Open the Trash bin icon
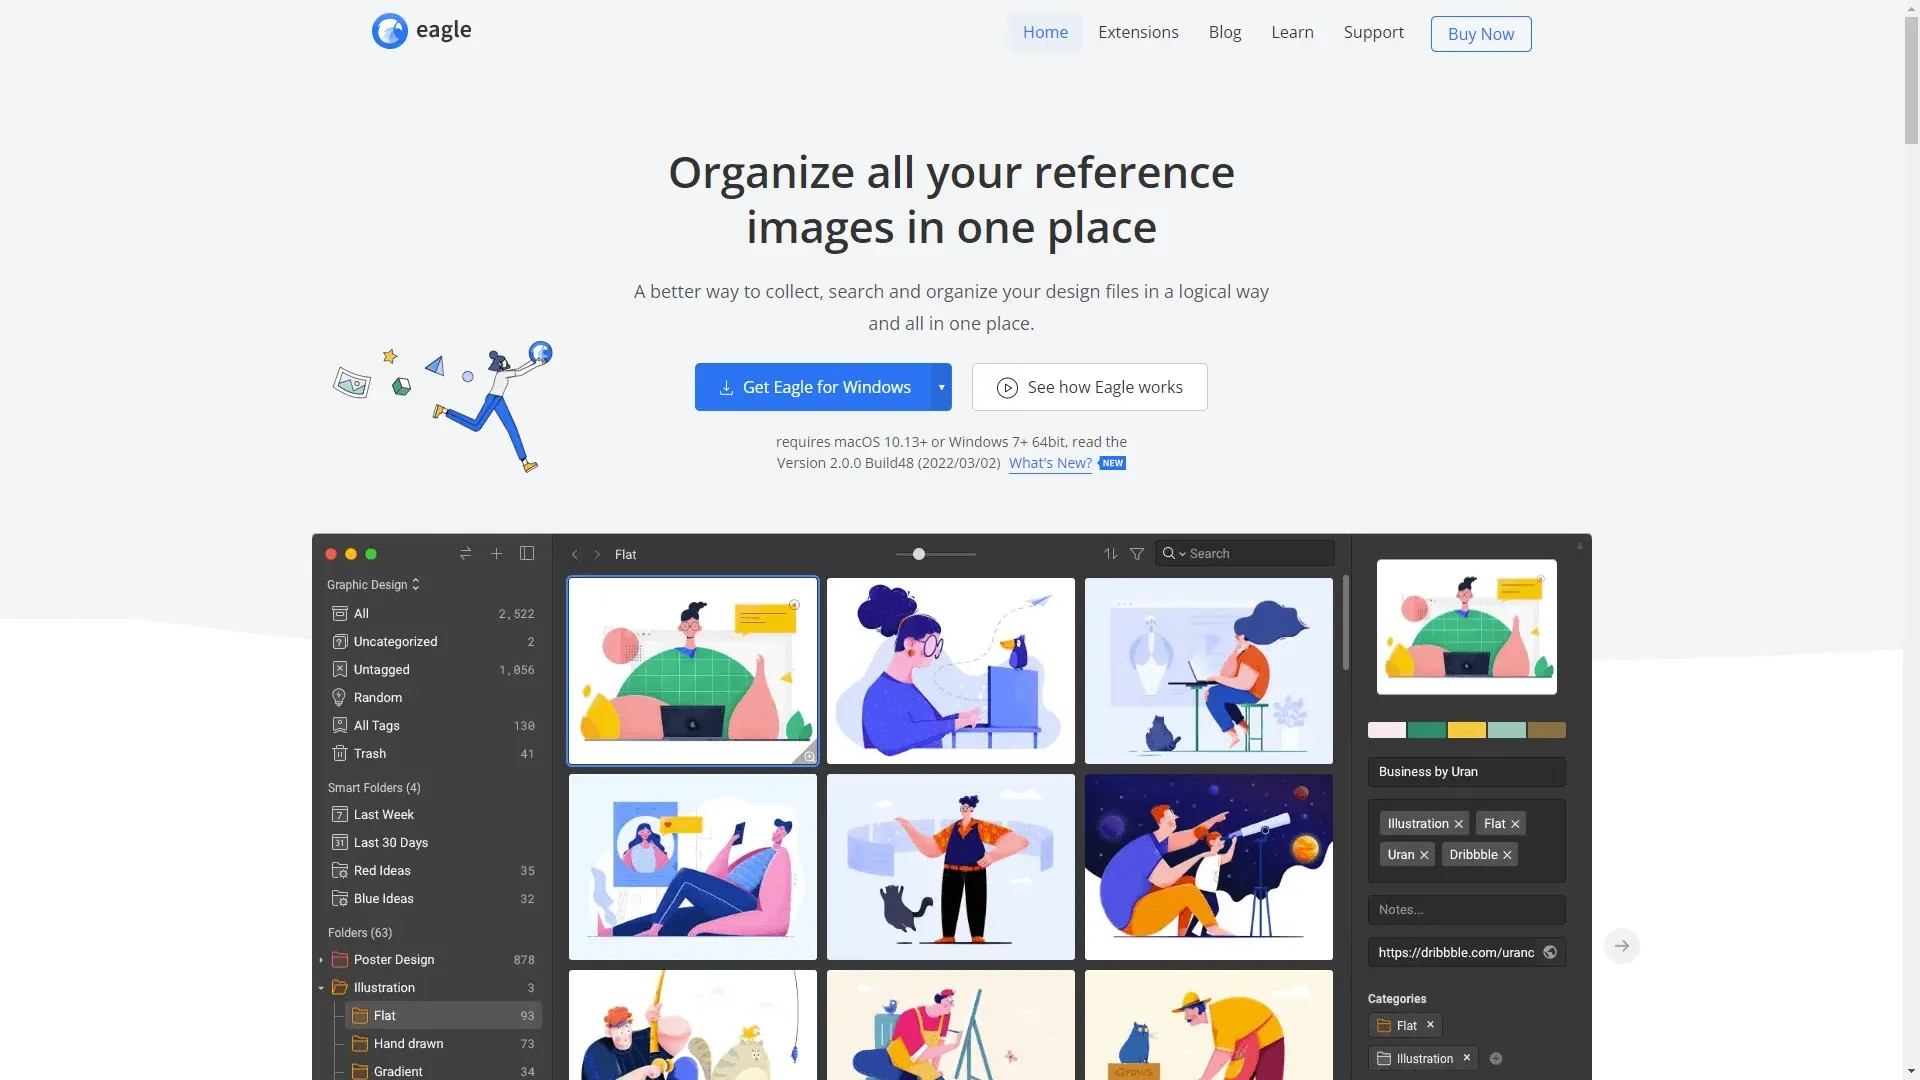Screen dimensions: 1920x1080 tap(340, 754)
